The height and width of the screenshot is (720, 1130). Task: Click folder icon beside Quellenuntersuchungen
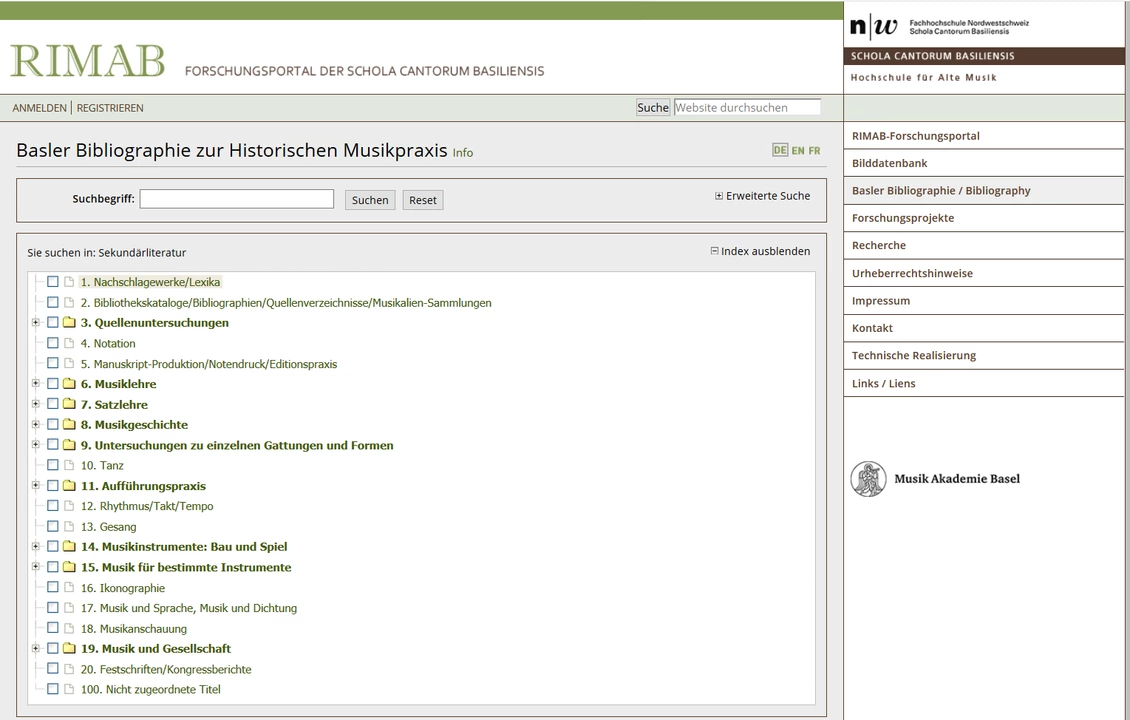pyautogui.click(x=69, y=323)
